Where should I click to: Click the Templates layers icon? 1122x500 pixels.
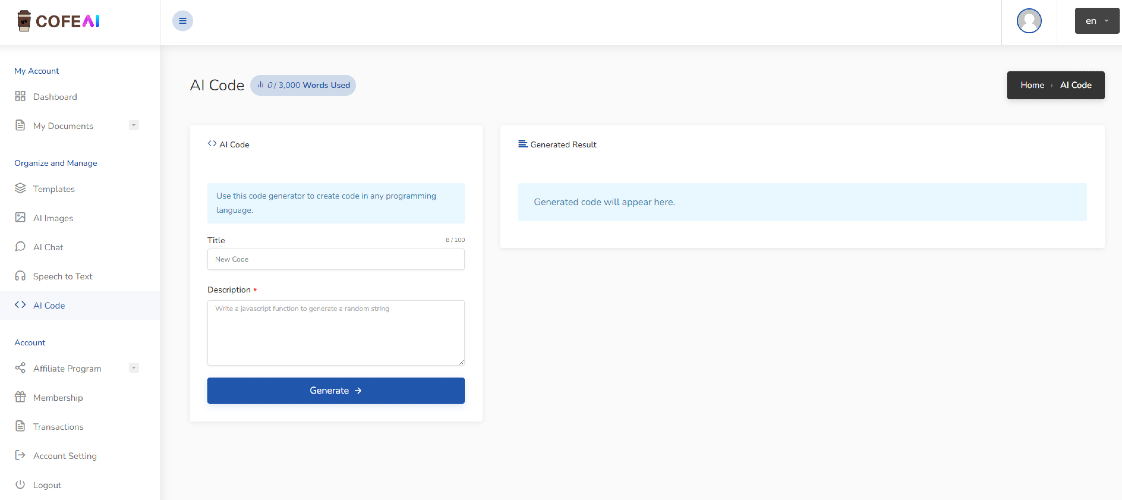tap(20, 189)
